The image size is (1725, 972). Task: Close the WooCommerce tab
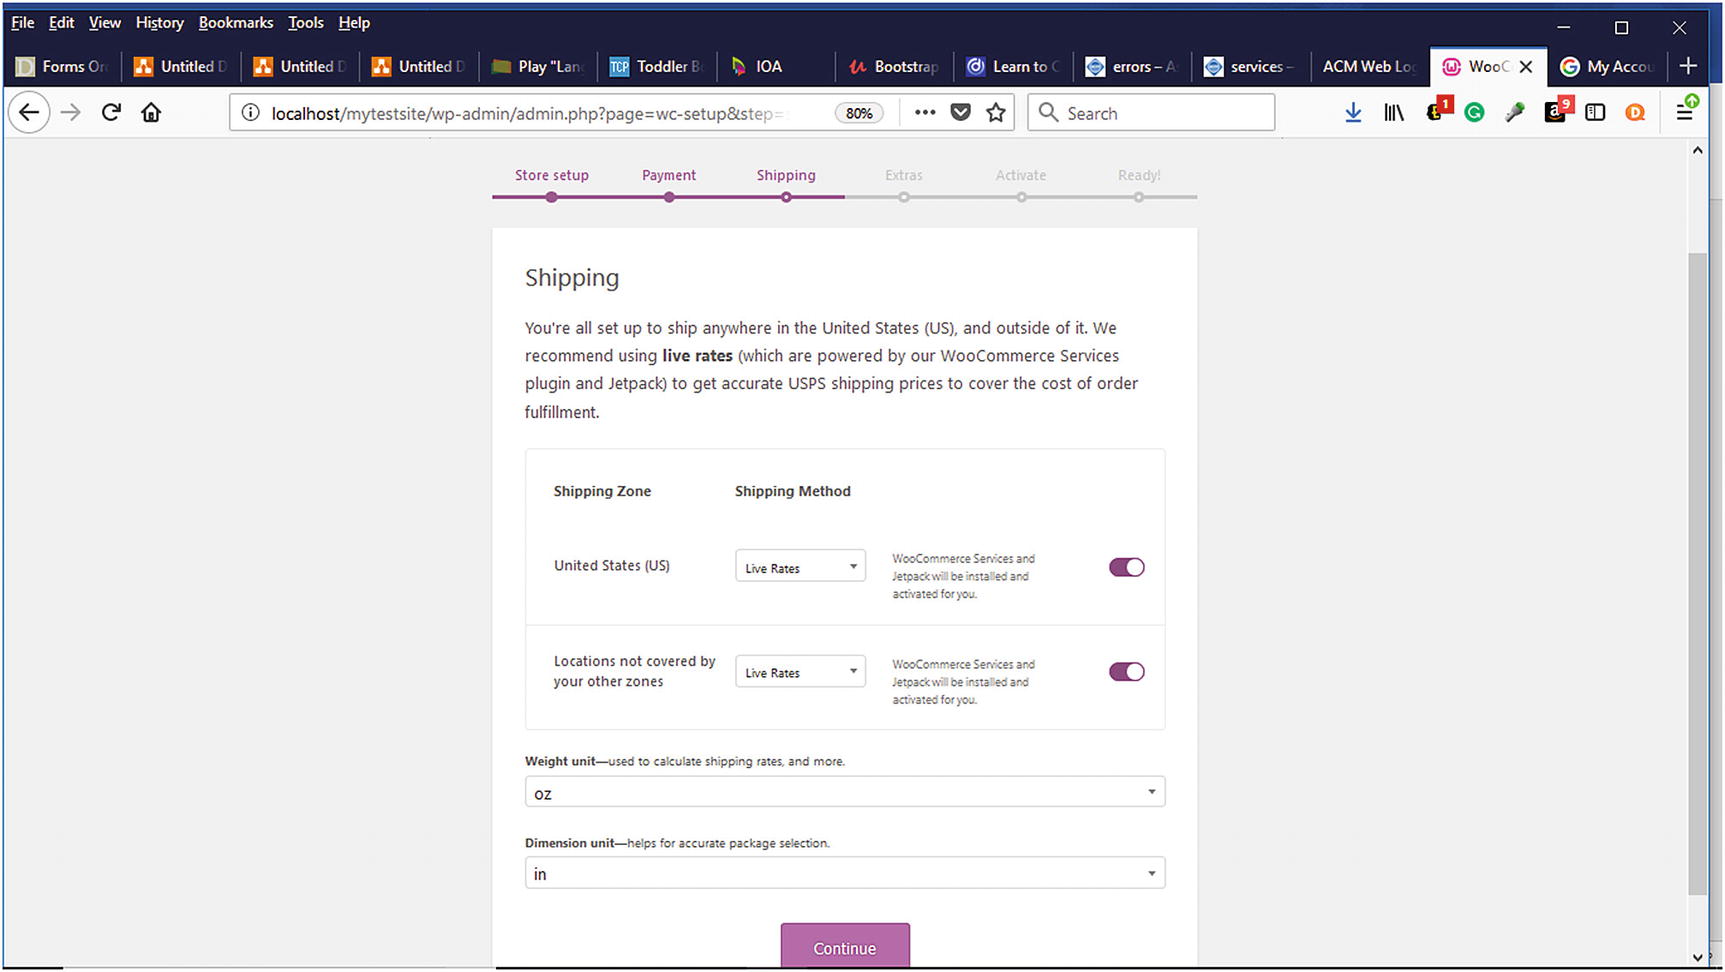[1526, 67]
